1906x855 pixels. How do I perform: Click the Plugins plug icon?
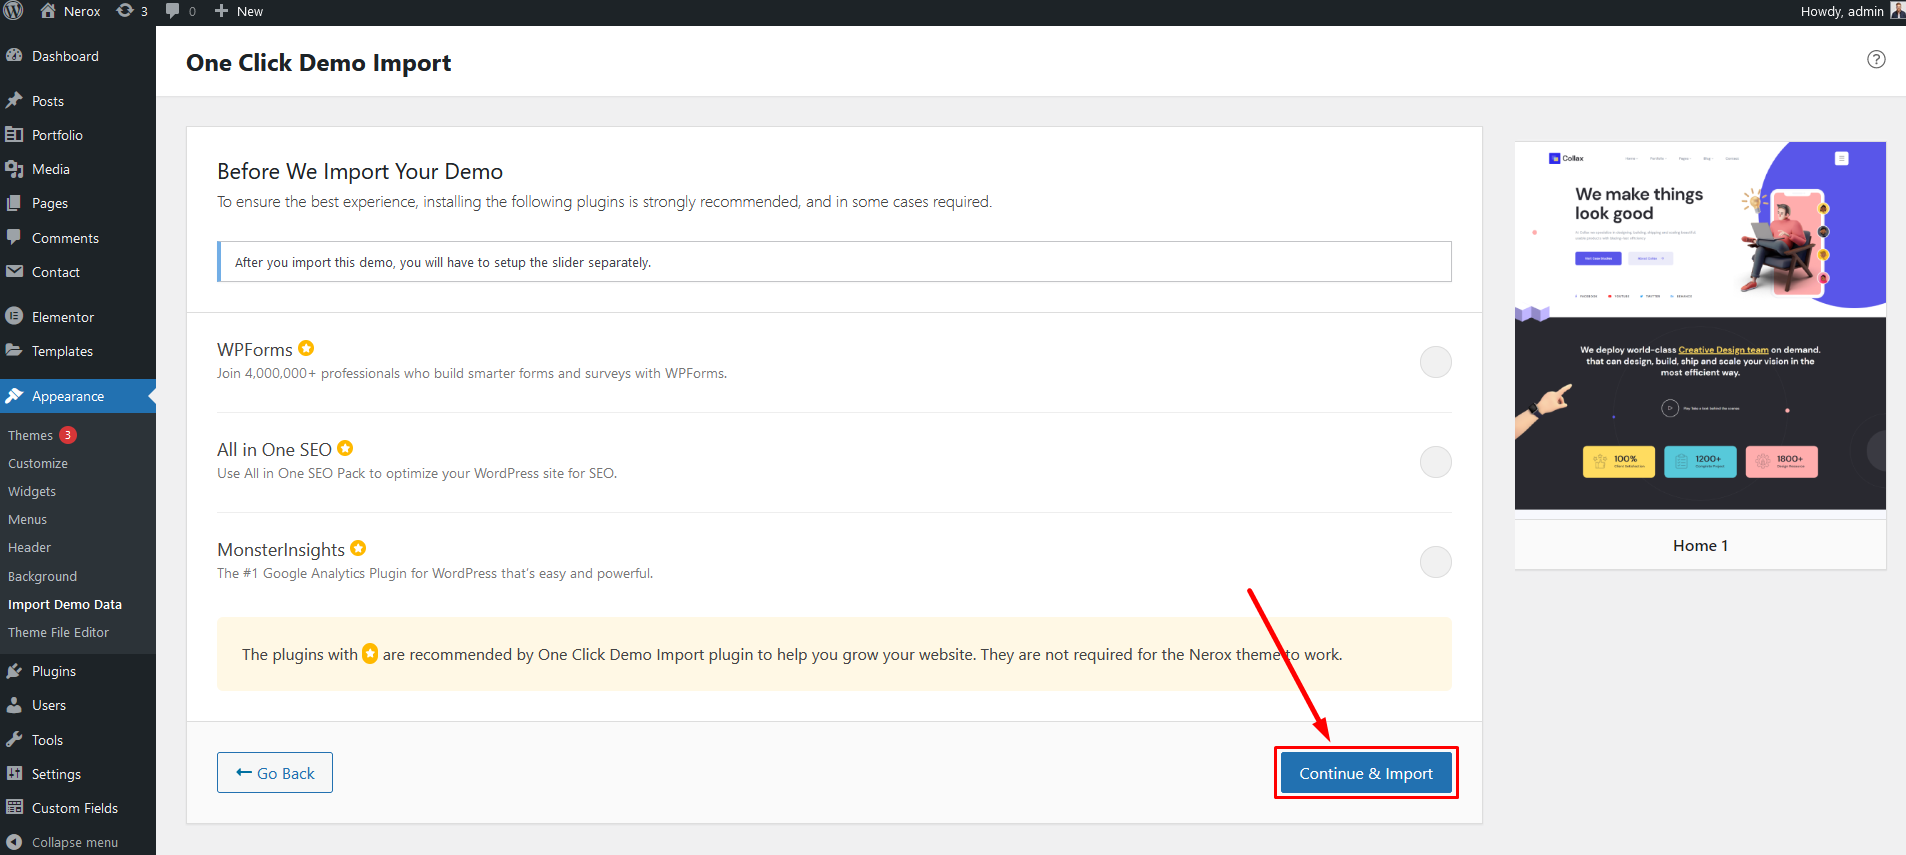(14, 671)
